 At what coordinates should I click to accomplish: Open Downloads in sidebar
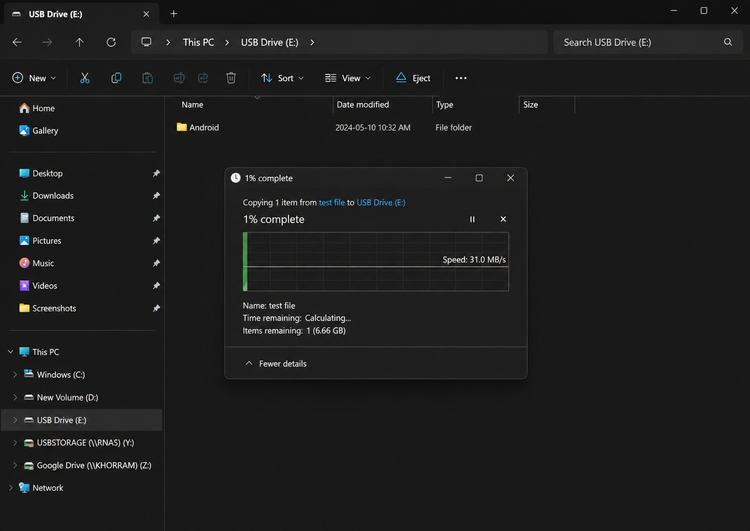[x=46, y=196]
